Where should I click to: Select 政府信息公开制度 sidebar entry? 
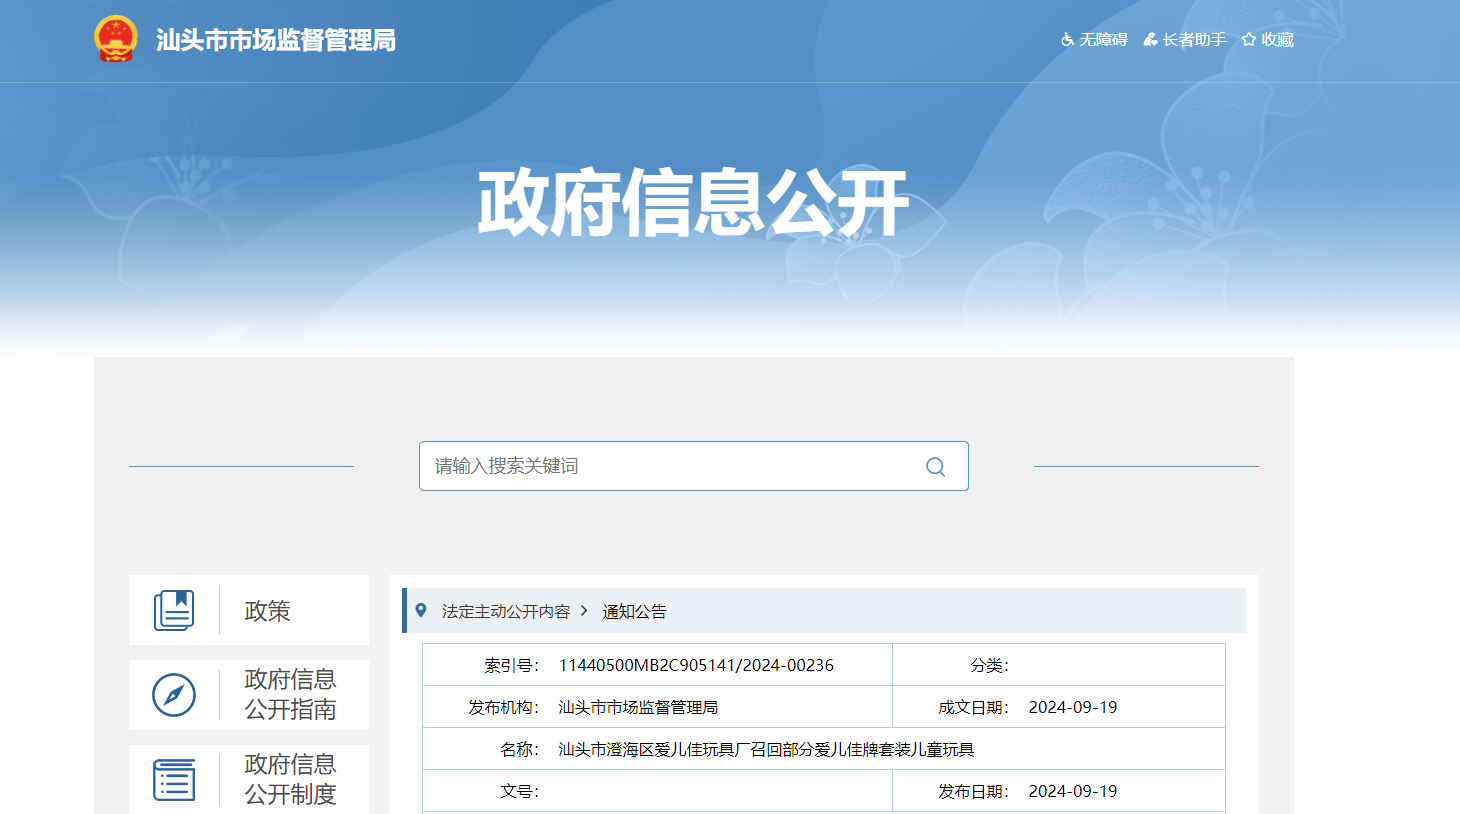(290, 780)
